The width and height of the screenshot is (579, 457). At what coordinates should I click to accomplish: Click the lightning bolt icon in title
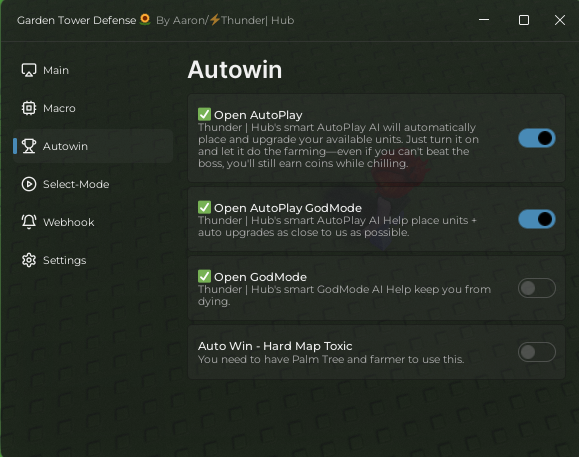[215, 20]
